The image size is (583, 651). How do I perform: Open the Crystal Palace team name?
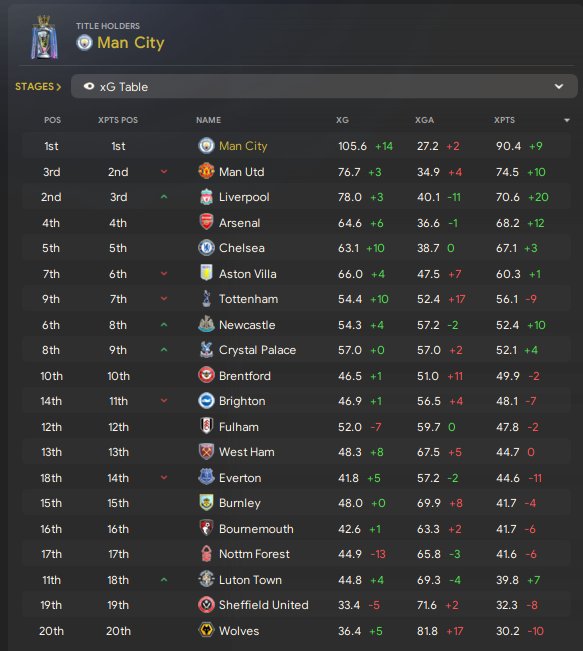point(257,350)
